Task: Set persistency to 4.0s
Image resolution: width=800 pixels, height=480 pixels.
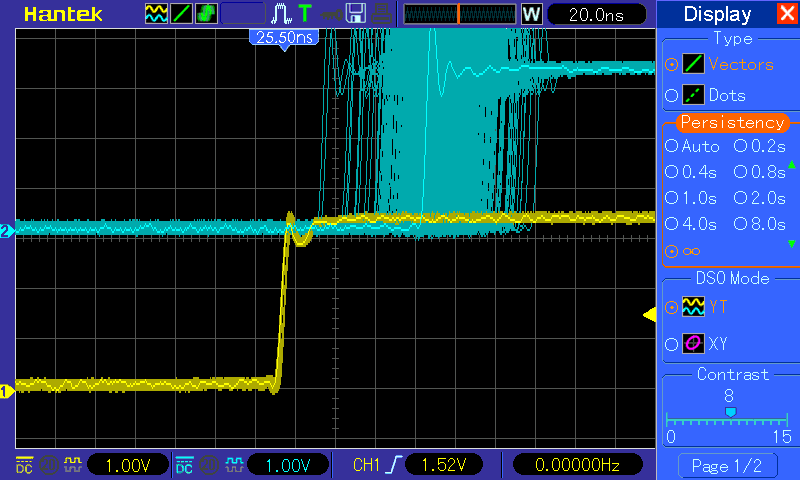Action: [x=671, y=224]
